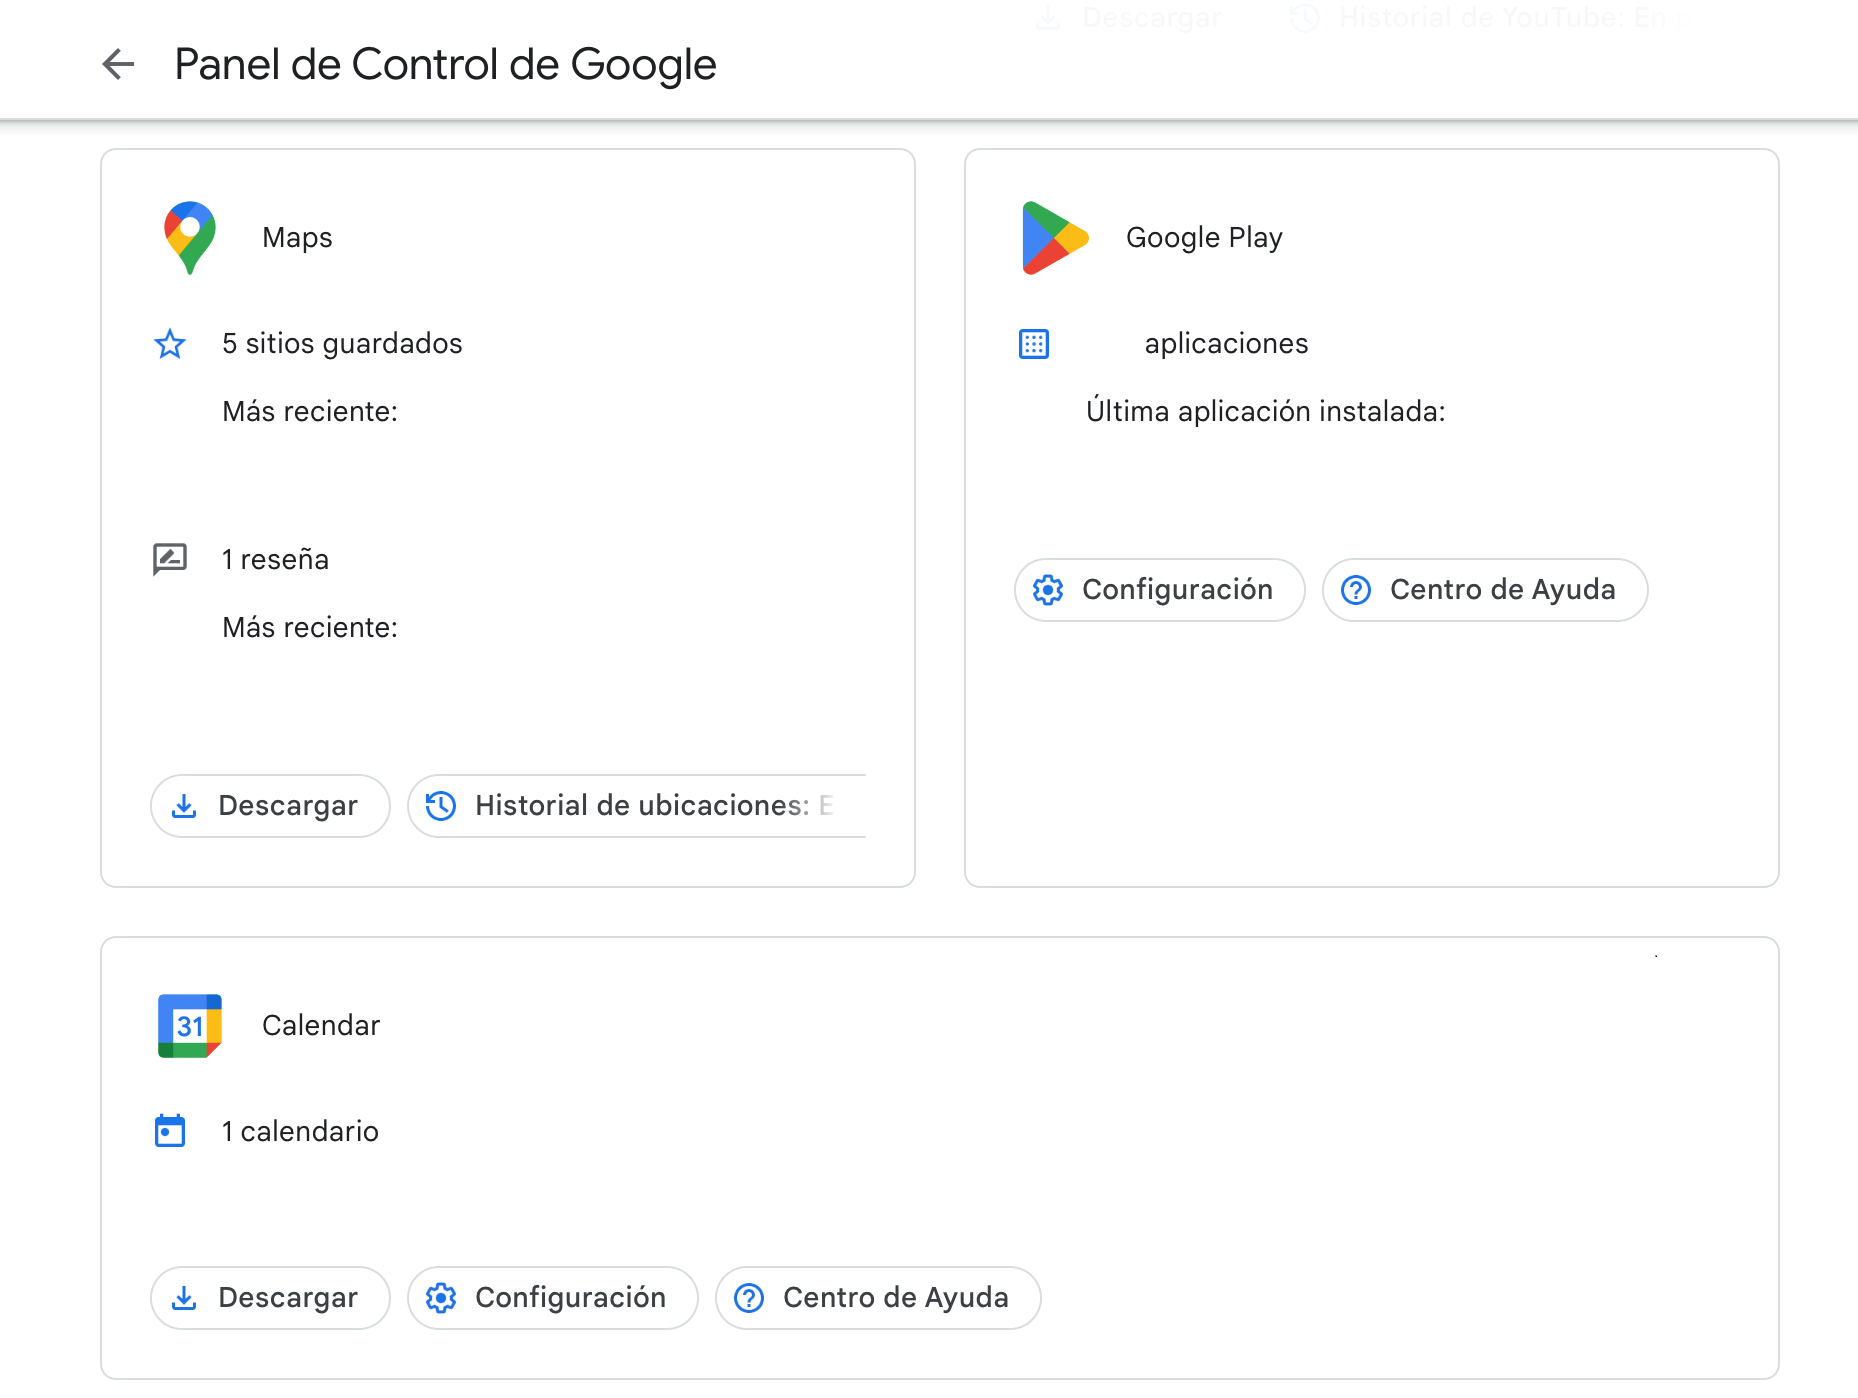Click the apps grid icon beside aplicaciones
The width and height of the screenshot is (1858, 1398).
1034,344
